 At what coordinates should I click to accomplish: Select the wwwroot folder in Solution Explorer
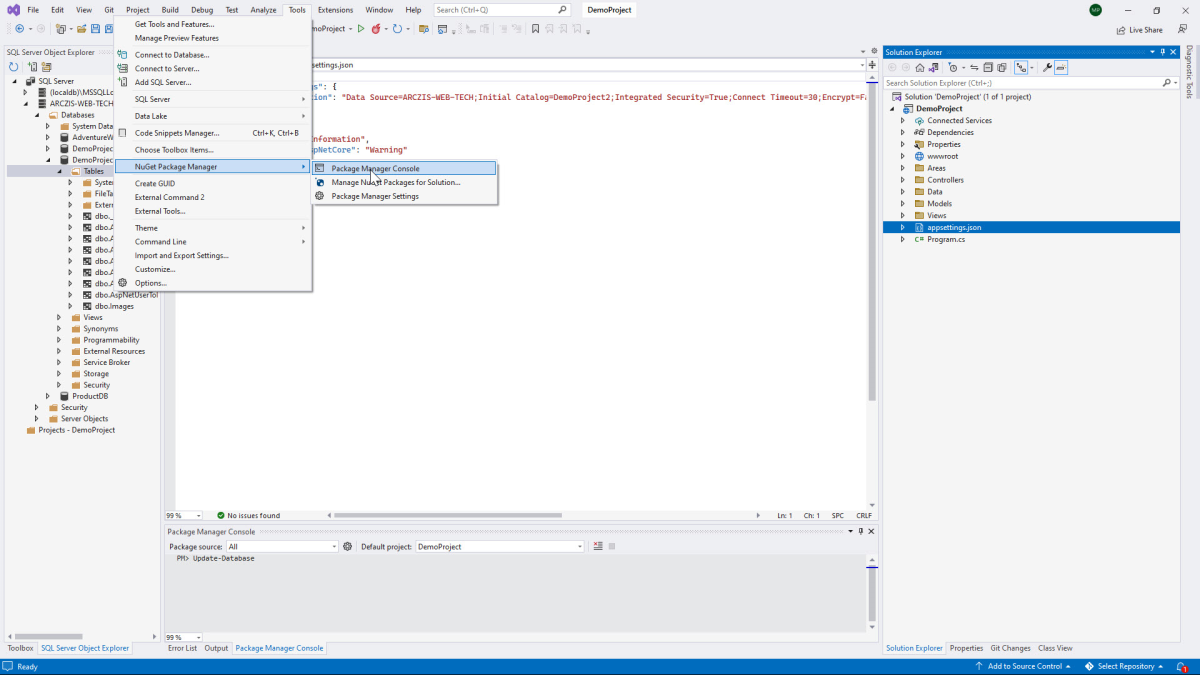coord(943,156)
